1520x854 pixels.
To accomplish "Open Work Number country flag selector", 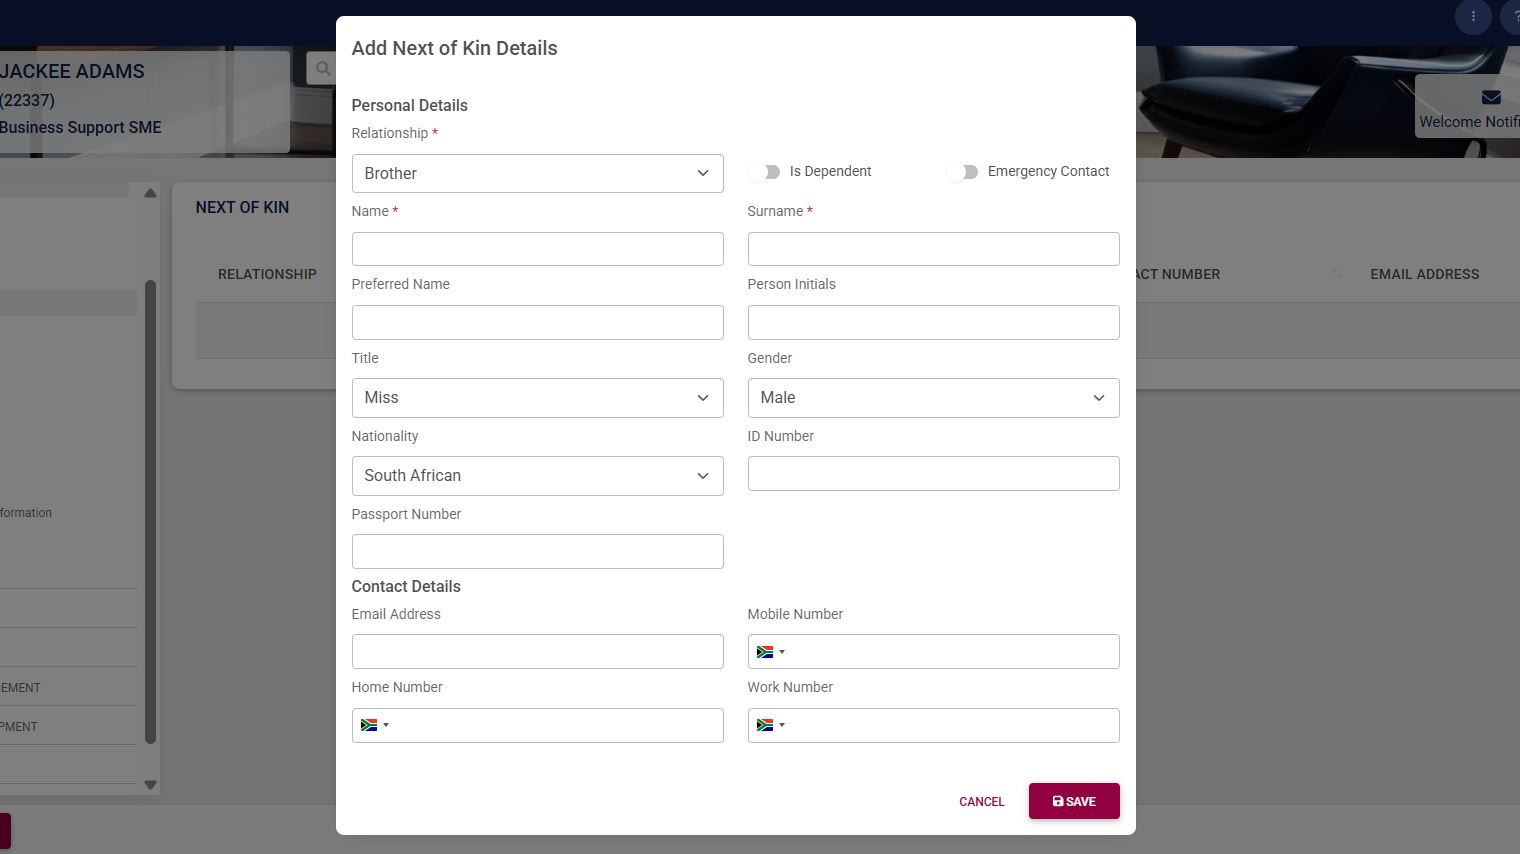I will (770, 725).
